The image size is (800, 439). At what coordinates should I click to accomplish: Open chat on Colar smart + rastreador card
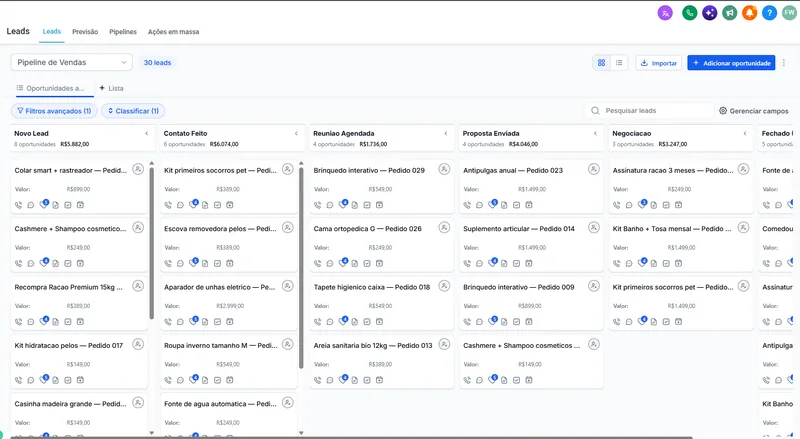coord(31,205)
